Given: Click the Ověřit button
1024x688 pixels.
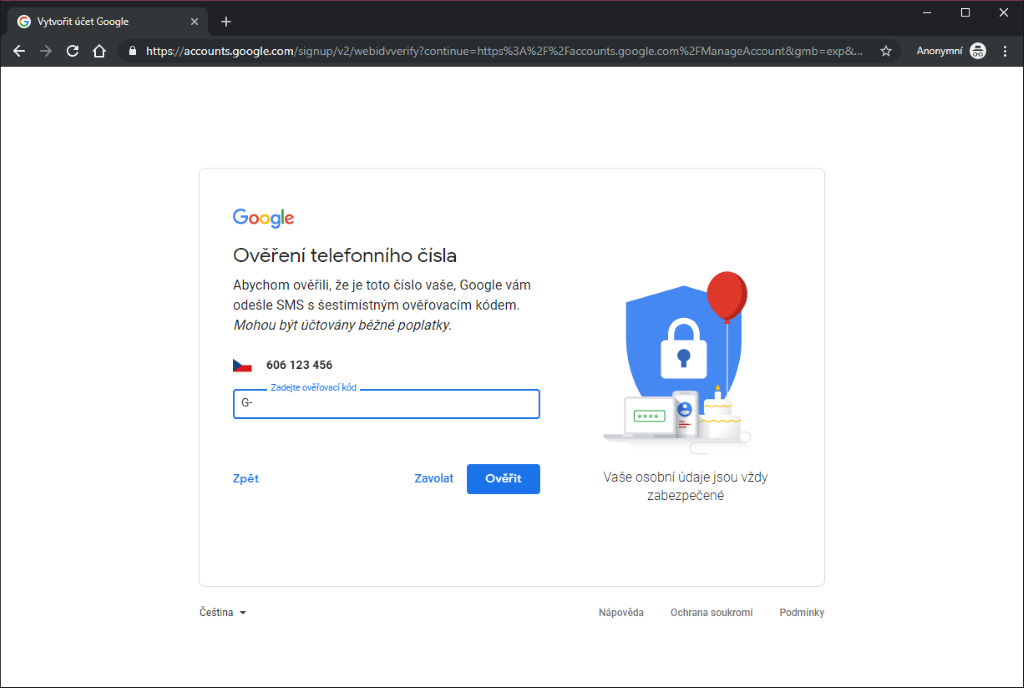Looking at the screenshot, I should coord(503,478).
